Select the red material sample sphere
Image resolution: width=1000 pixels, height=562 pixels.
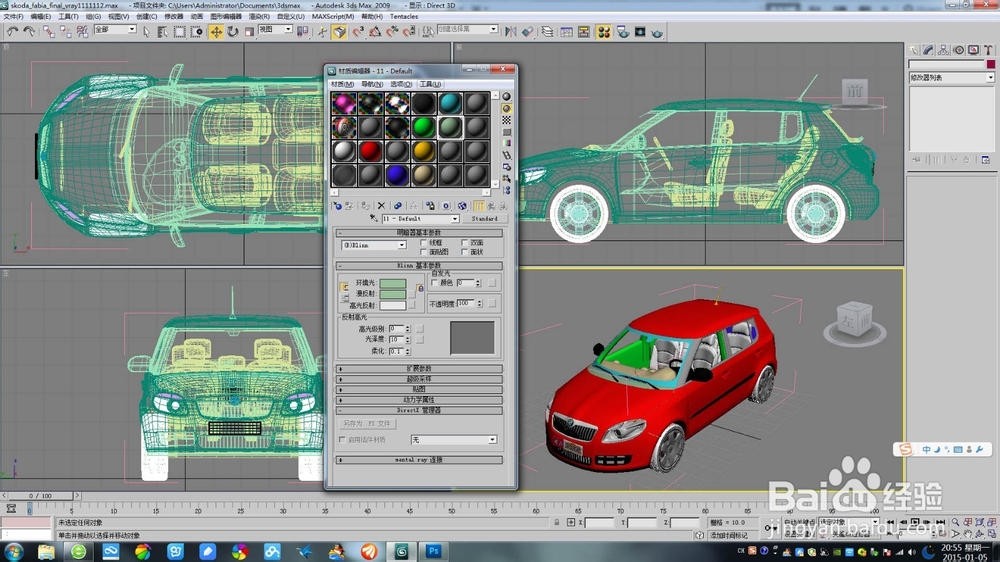[x=370, y=151]
